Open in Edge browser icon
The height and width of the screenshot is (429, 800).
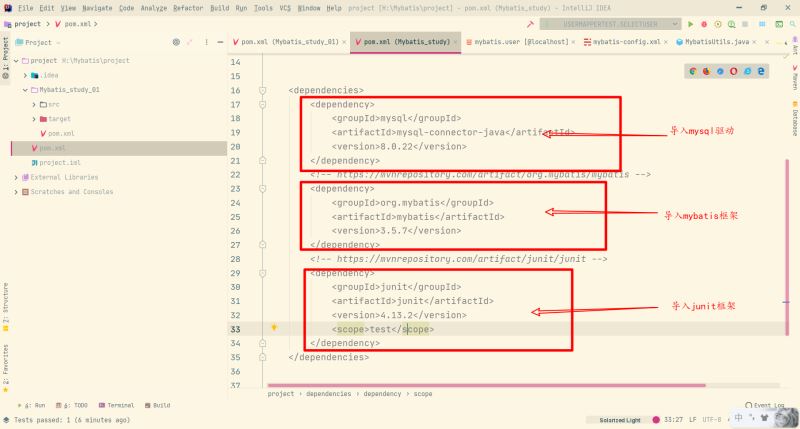point(761,71)
